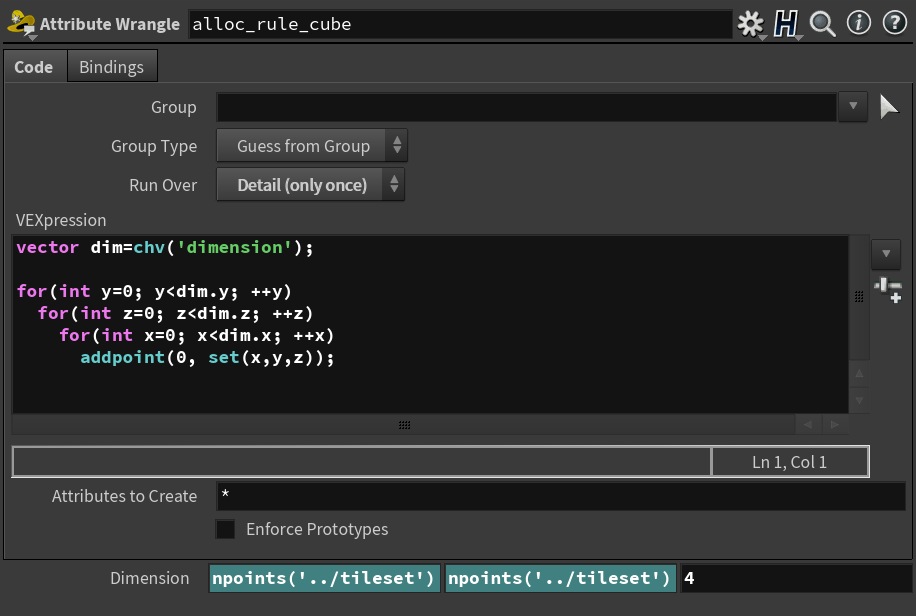
Task: Enable the Enforce Prototypes checkbox
Action: [x=227, y=529]
